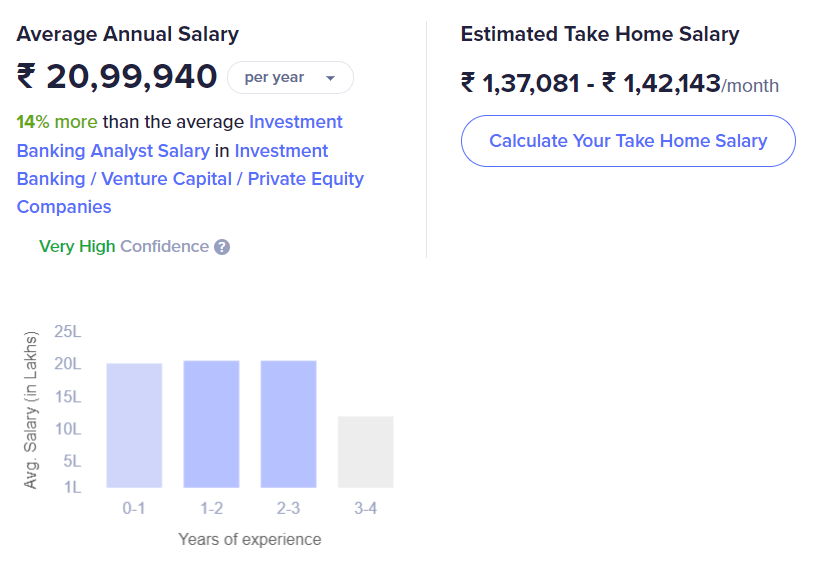815x561 pixels.
Task: Click the green '14% more' text
Action: click(x=57, y=122)
